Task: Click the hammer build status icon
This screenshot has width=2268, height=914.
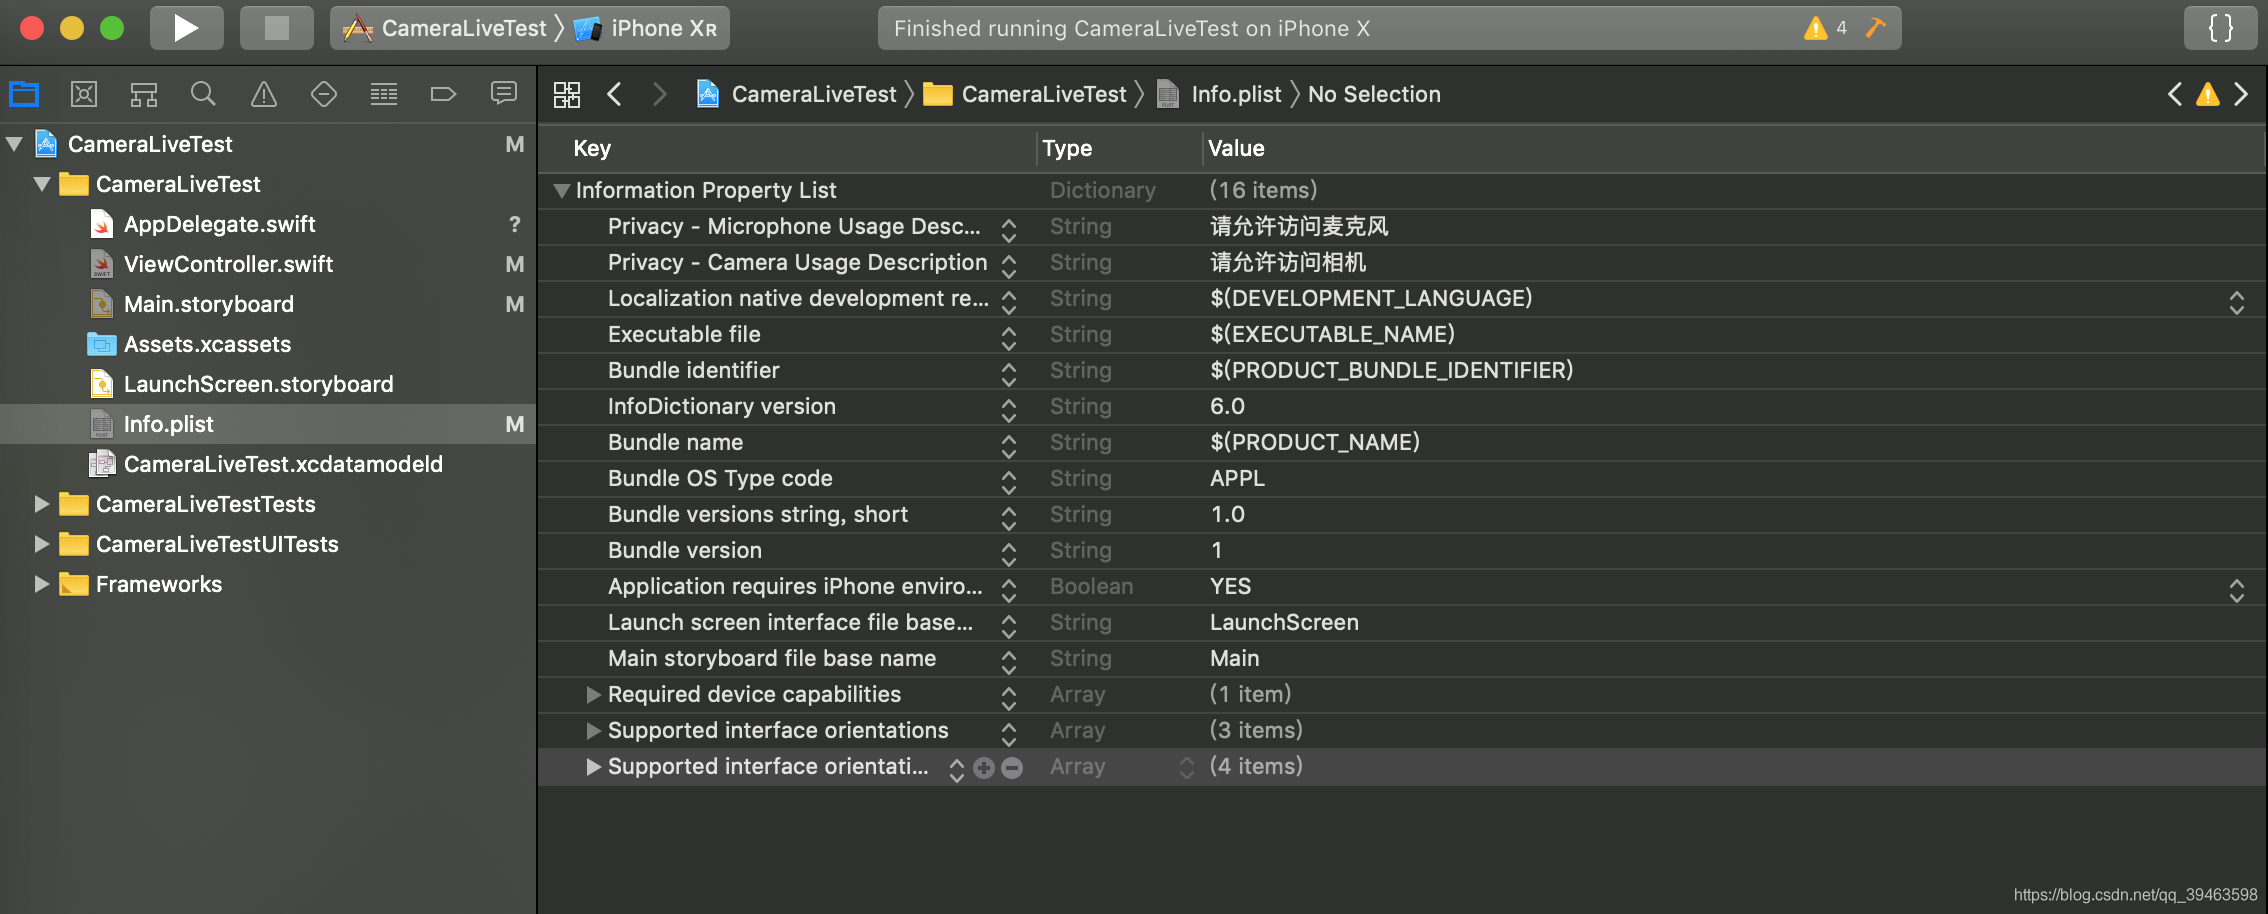Action: [1876, 28]
